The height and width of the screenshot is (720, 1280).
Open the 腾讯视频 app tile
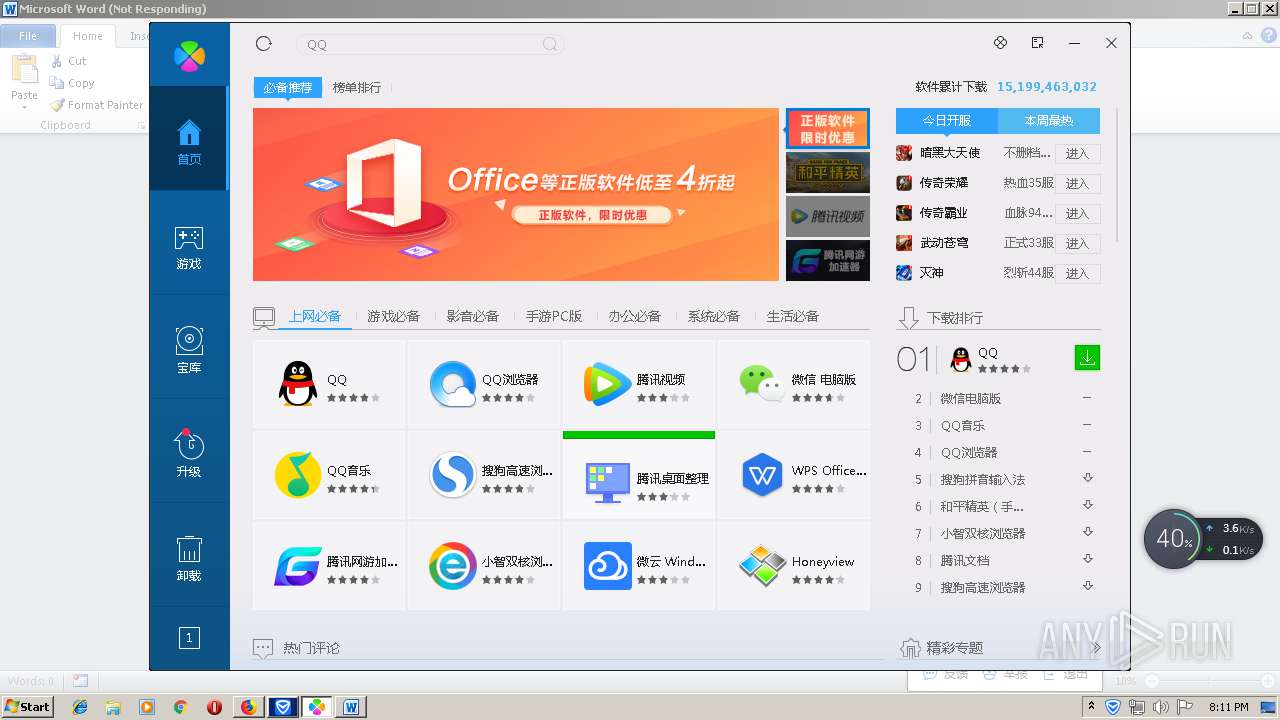coord(639,385)
